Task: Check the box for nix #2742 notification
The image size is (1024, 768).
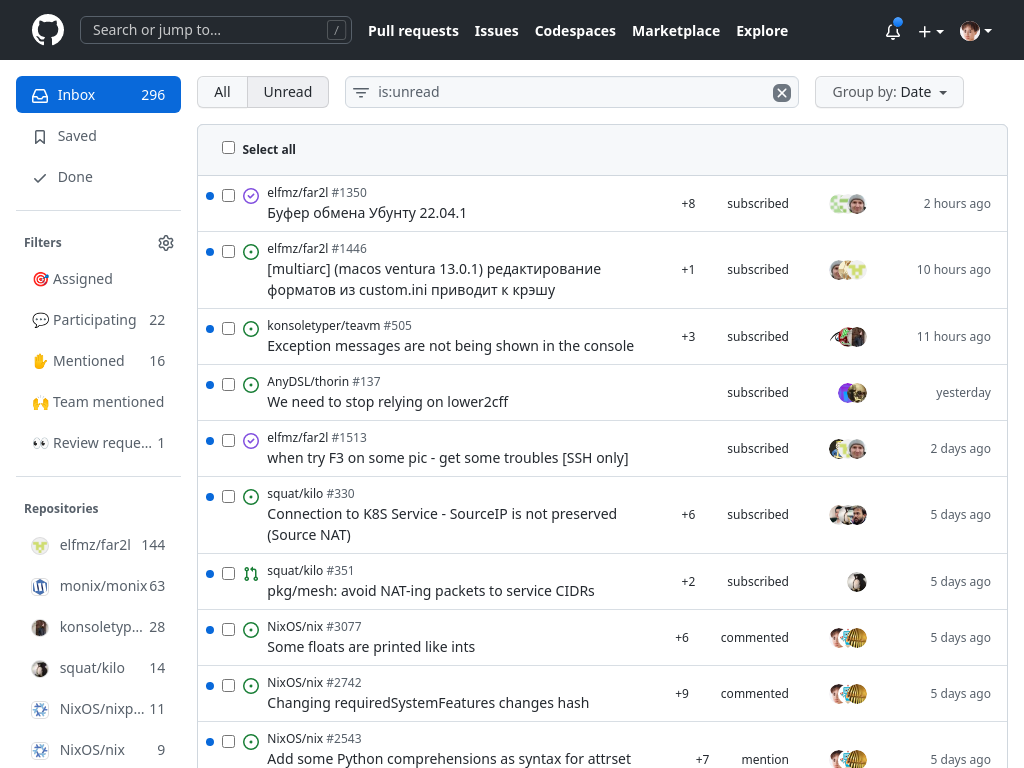Action: click(228, 686)
